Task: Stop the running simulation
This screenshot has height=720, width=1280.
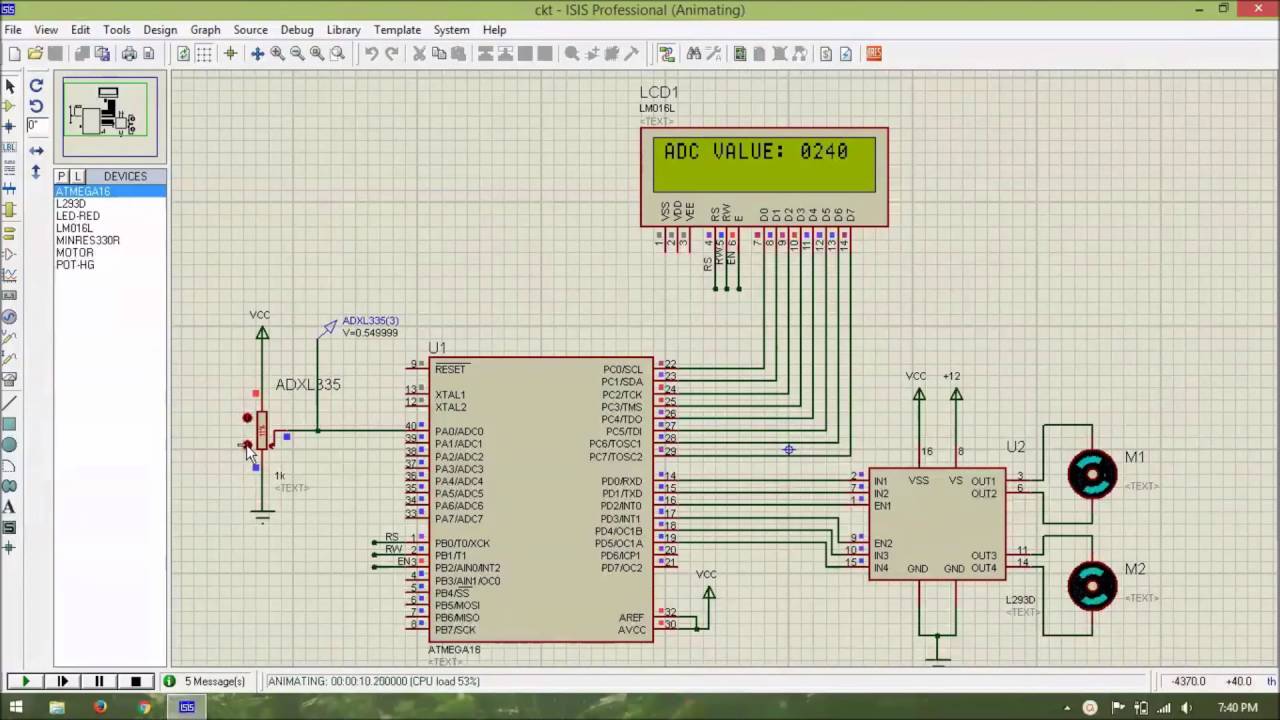Action: [x=136, y=681]
